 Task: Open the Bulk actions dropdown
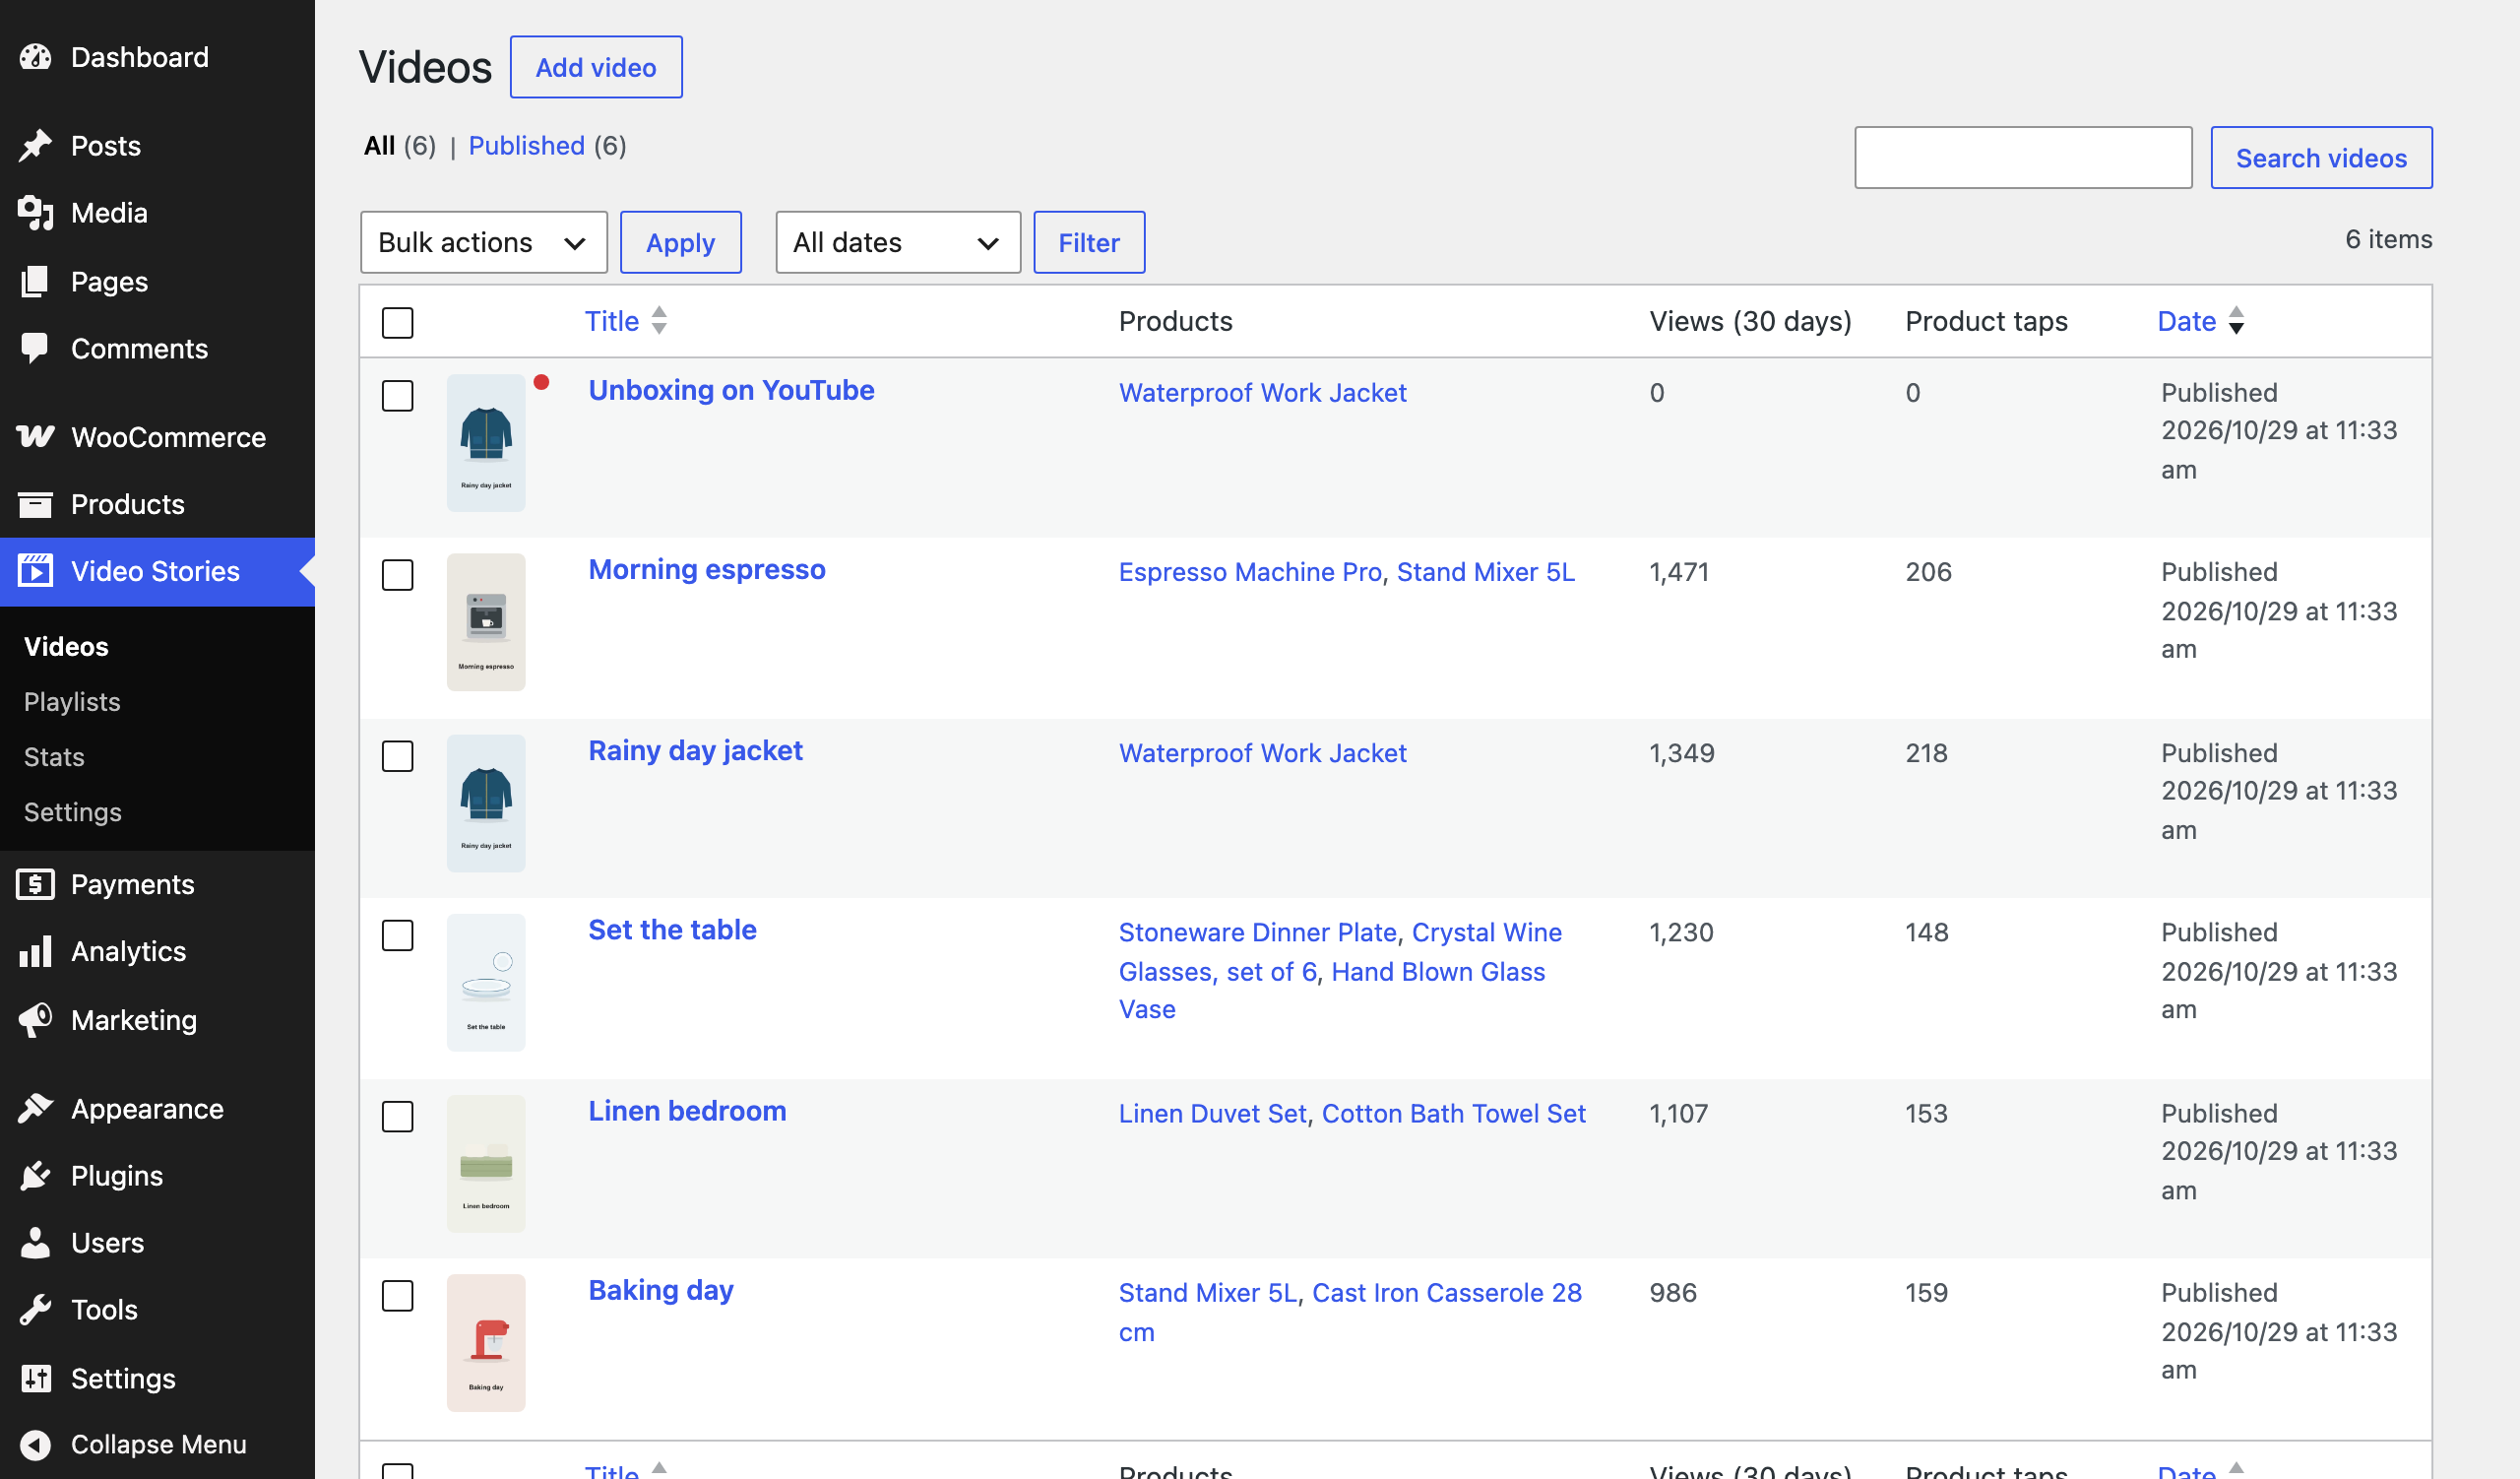484,242
